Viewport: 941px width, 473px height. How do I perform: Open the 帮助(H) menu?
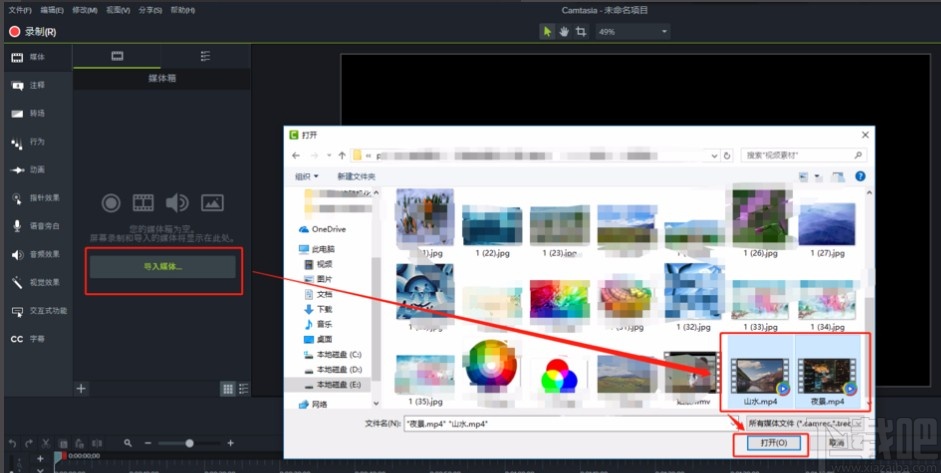coord(182,10)
